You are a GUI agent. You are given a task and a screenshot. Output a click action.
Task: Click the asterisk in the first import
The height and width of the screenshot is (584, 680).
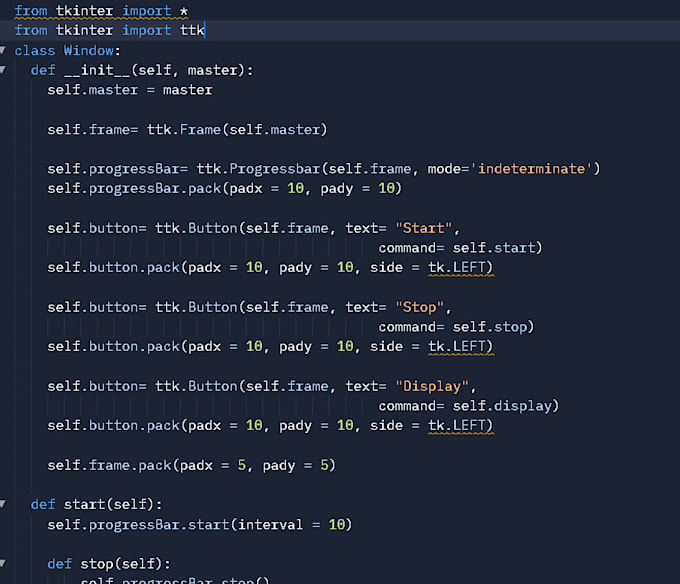coord(184,11)
